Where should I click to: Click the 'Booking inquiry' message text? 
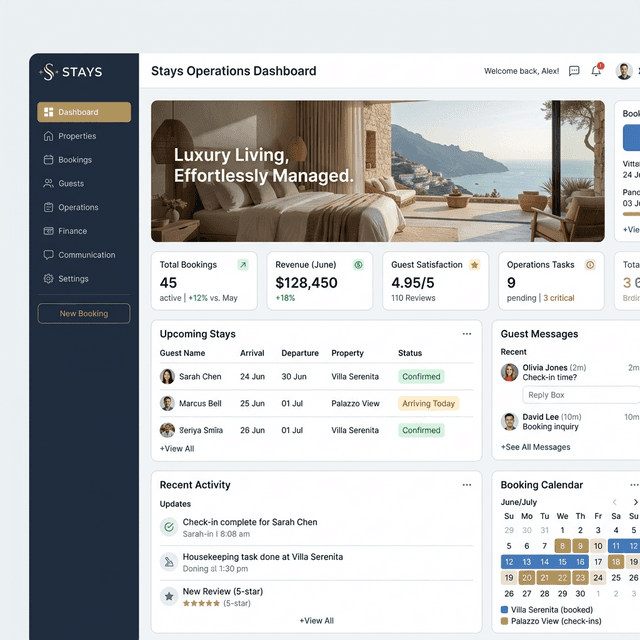[551, 427]
